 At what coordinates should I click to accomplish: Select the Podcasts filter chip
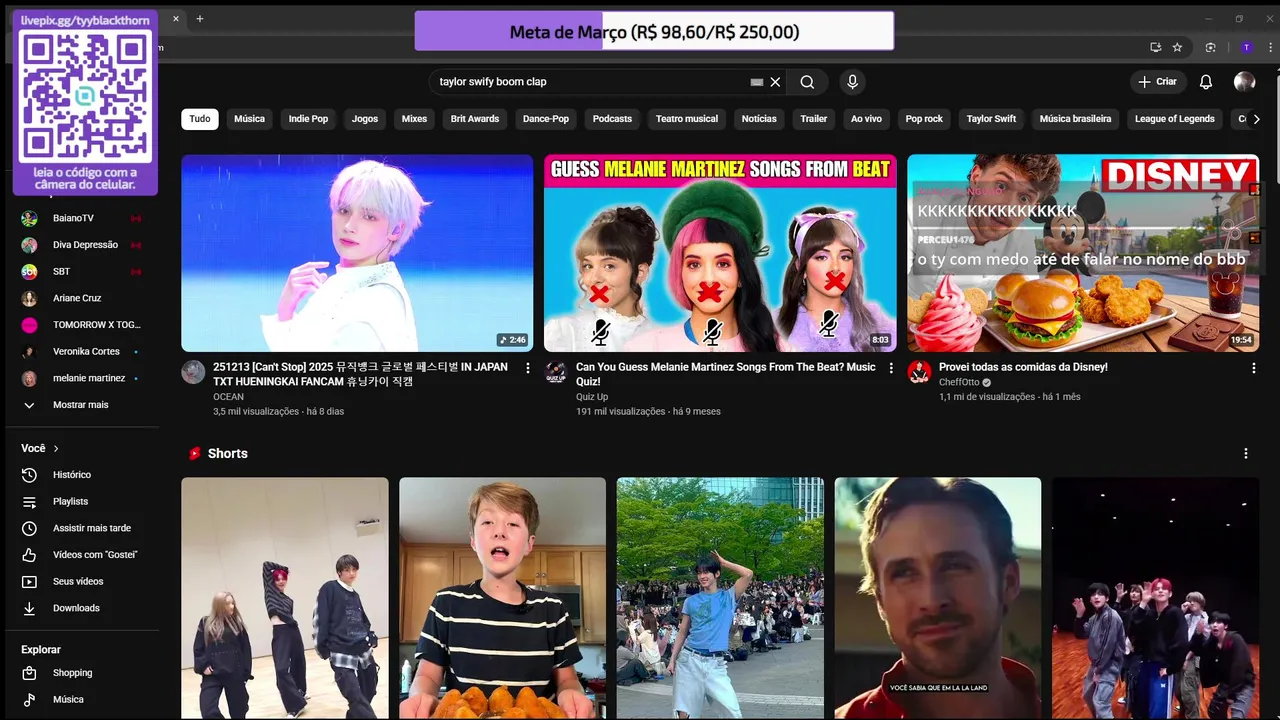(612, 119)
